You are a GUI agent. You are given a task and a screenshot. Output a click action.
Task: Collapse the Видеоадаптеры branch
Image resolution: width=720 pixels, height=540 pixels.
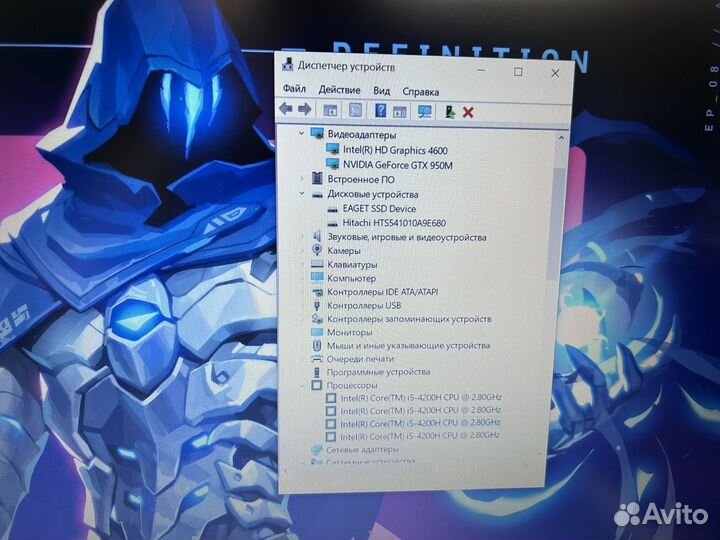click(x=301, y=133)
